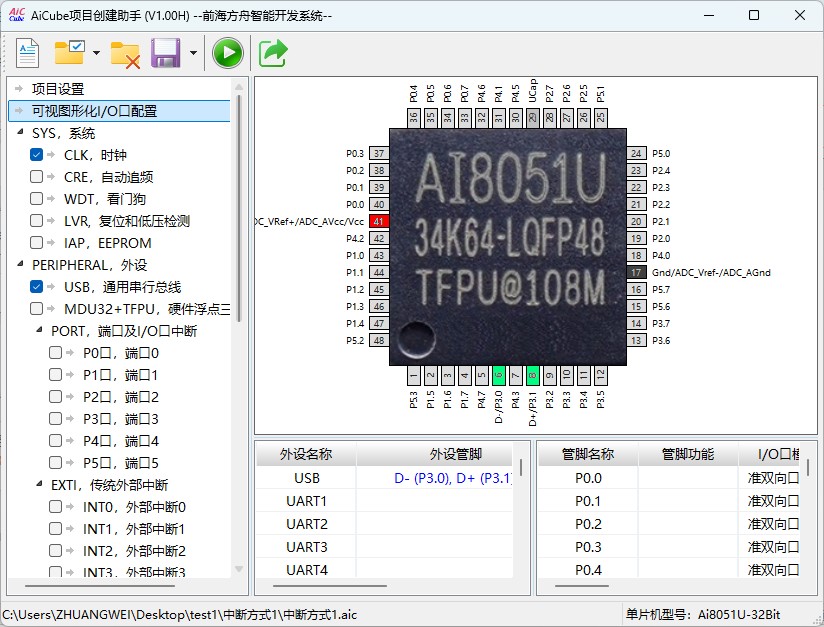
Task: Check the IAP, EEPROM checkbox
Action: pos(36,243)
